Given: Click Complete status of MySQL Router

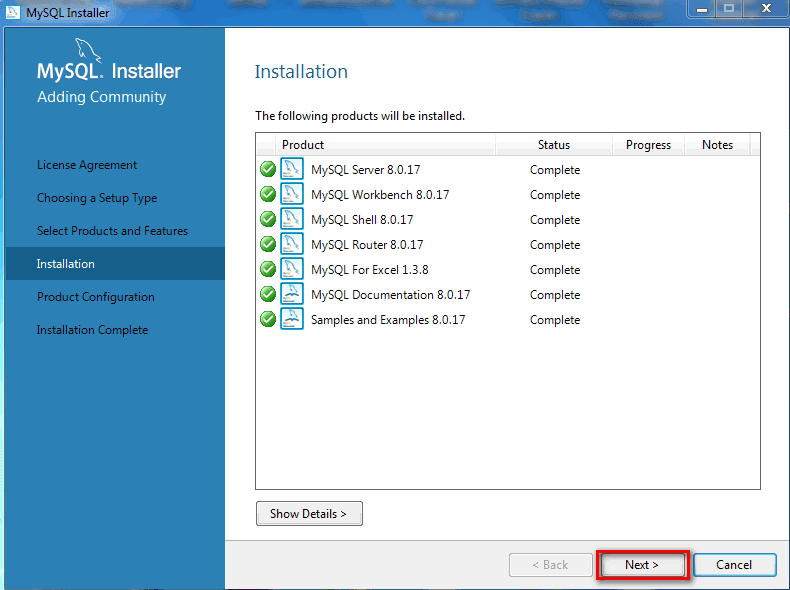Looking at the screenshot, I should (555, 245).
